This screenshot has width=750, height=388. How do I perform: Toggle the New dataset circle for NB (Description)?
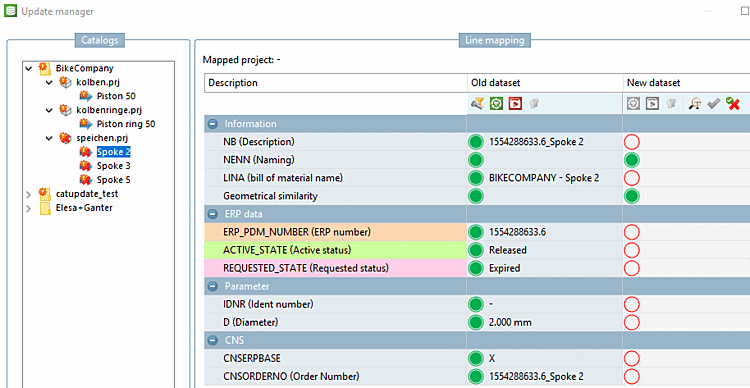pyautogui.click(x=632, y=142)
